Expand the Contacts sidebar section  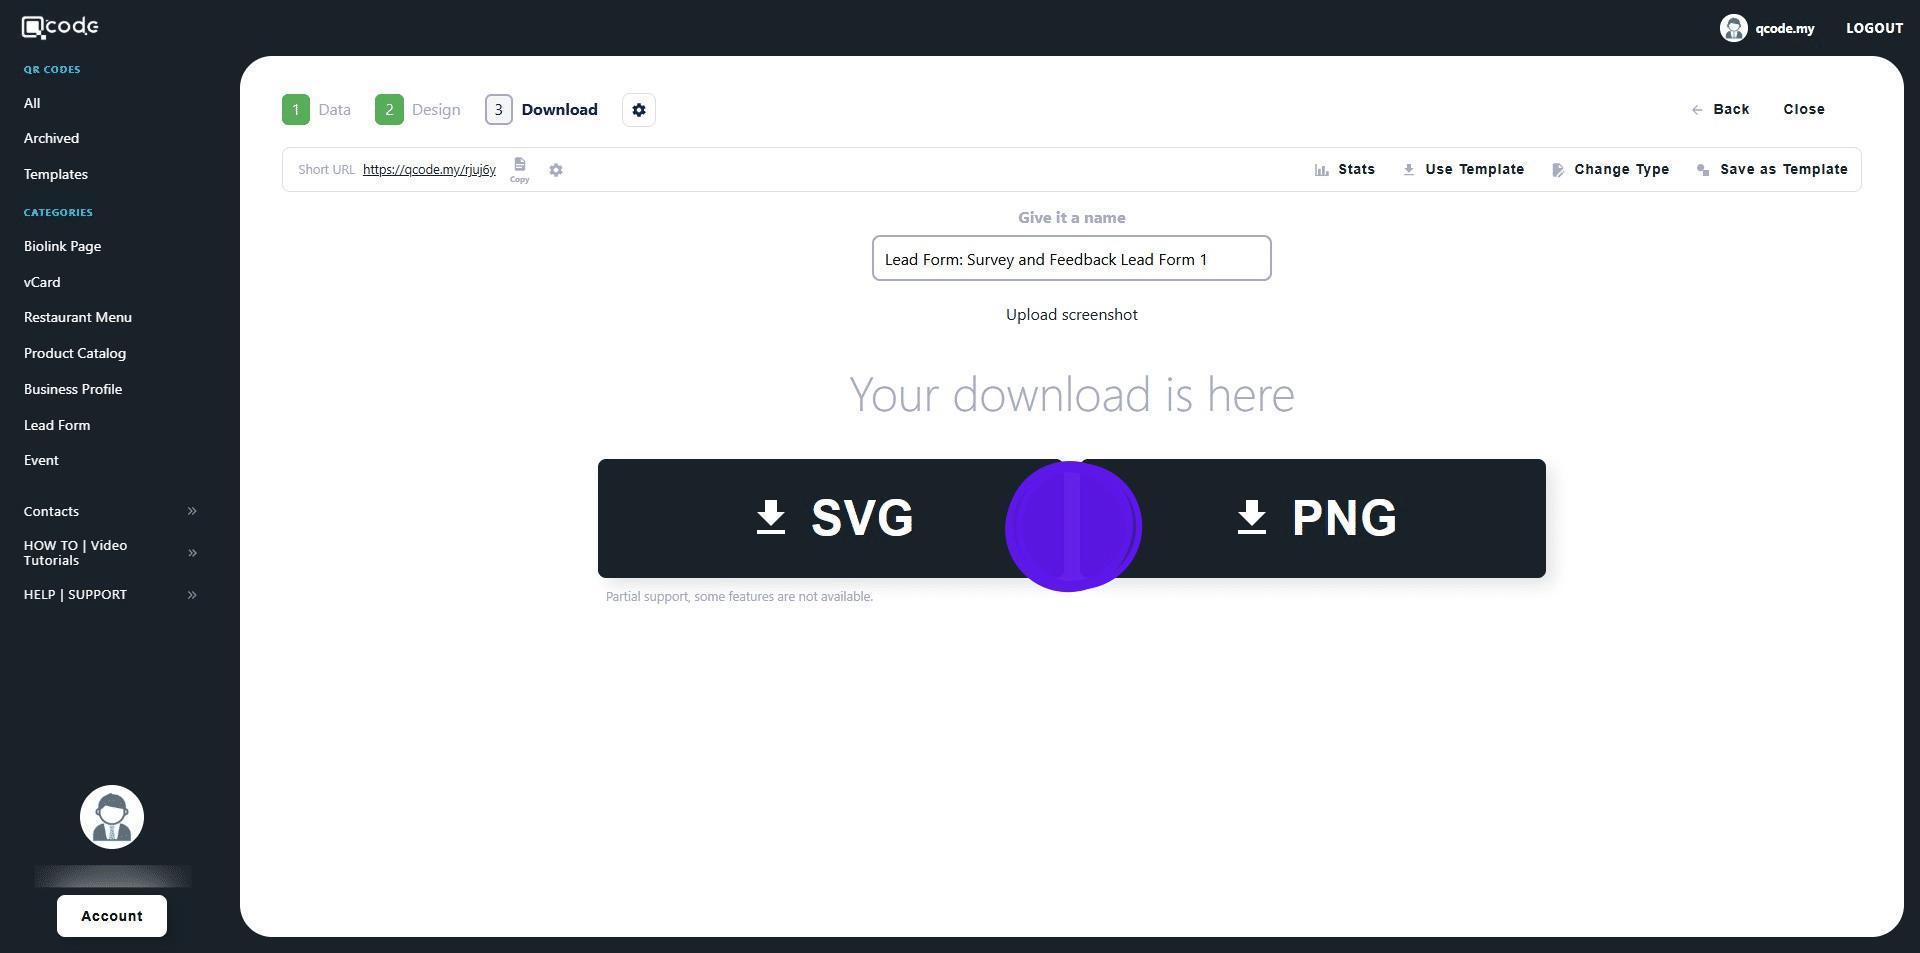tap(110, 511)
